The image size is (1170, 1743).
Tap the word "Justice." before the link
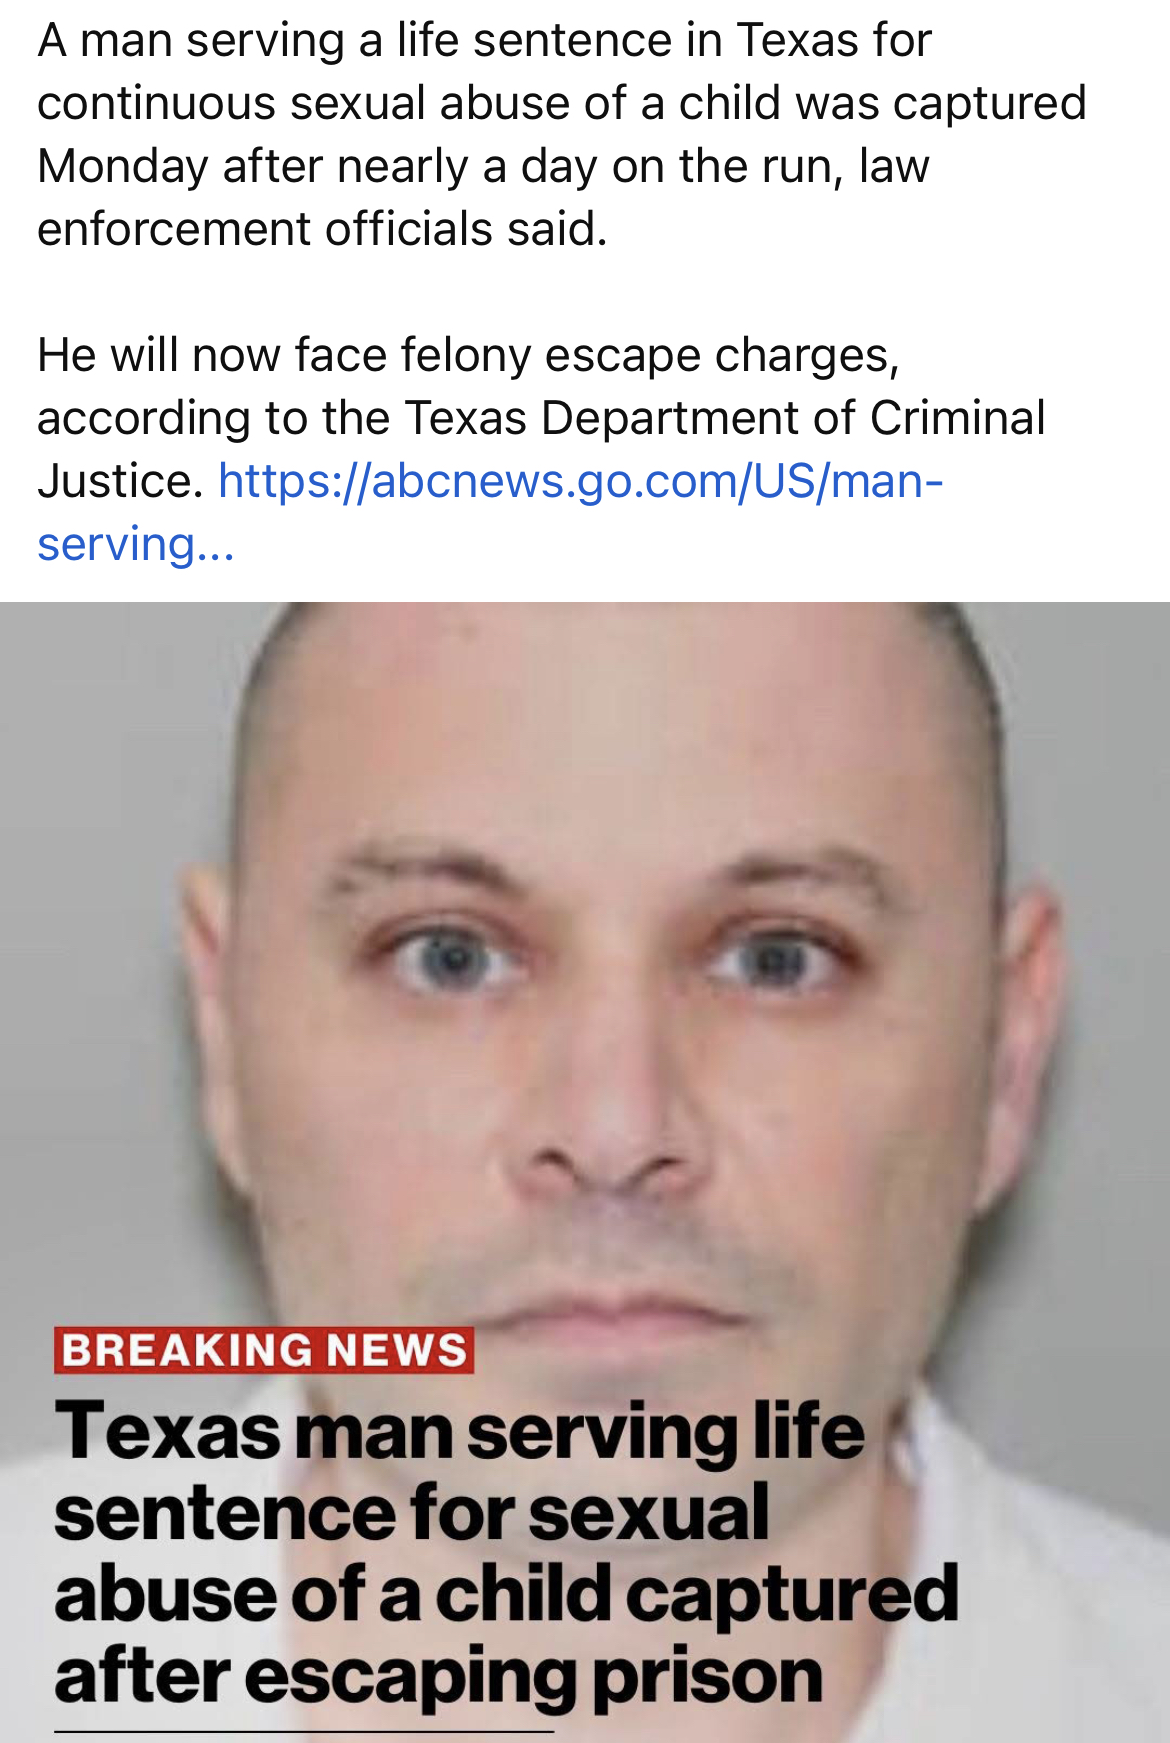[x=121, y=481]
